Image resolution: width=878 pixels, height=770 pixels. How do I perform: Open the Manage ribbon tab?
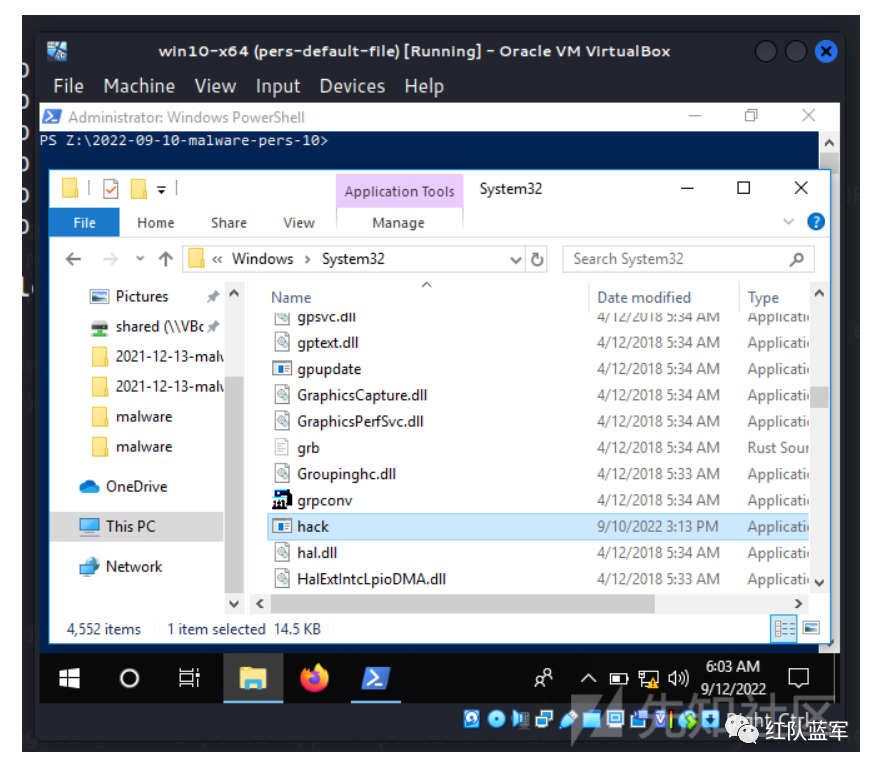point(398,222)
